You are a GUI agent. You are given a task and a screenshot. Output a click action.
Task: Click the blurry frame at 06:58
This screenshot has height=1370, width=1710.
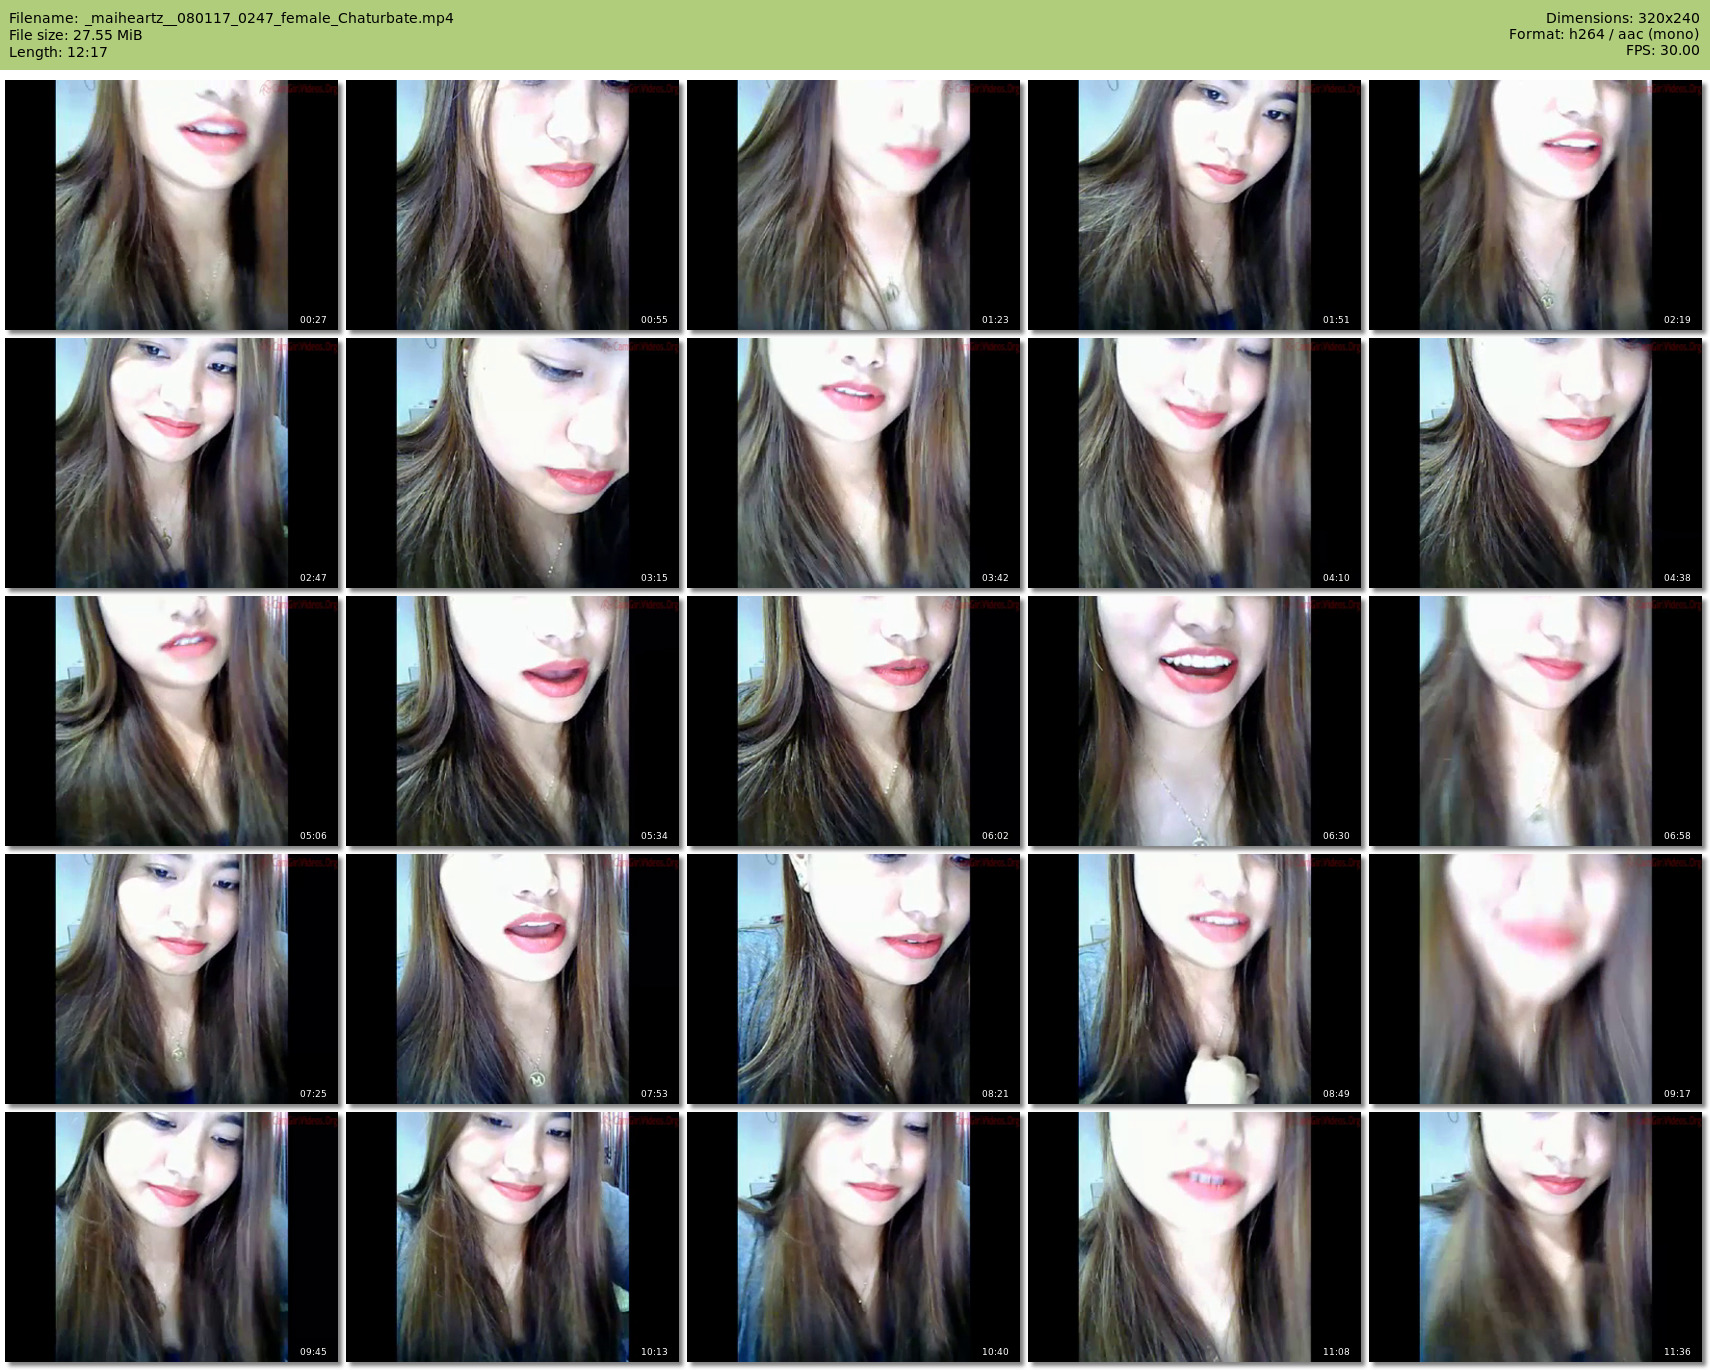(x=1535, y=721)
